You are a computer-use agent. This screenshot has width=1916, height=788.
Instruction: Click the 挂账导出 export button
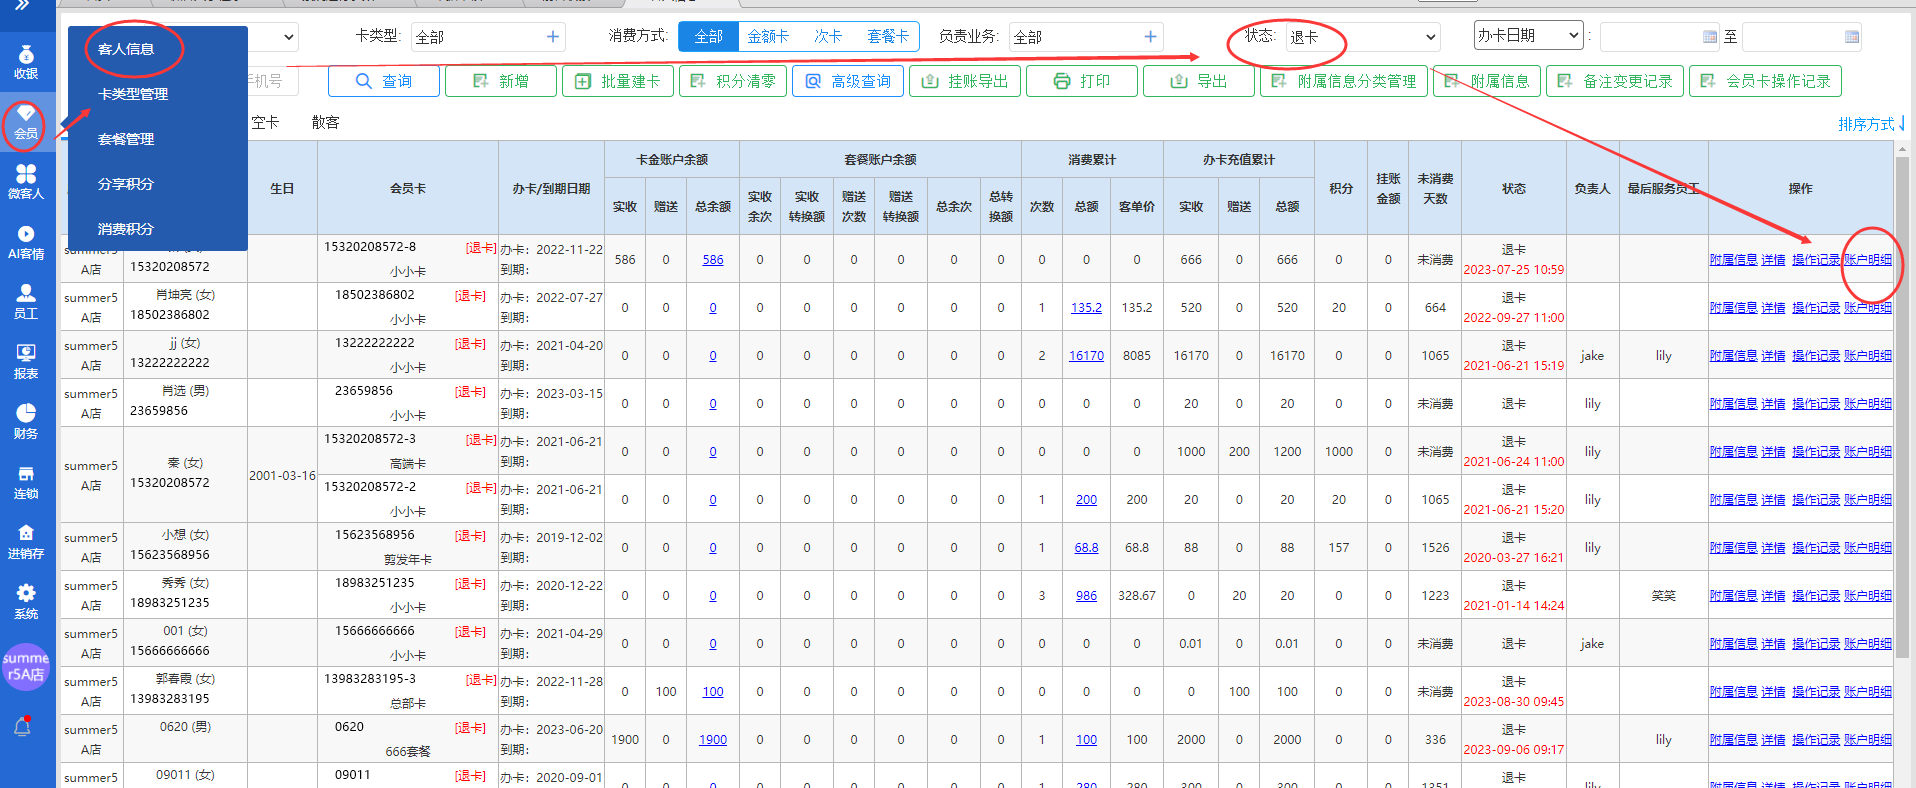[965, 81]
